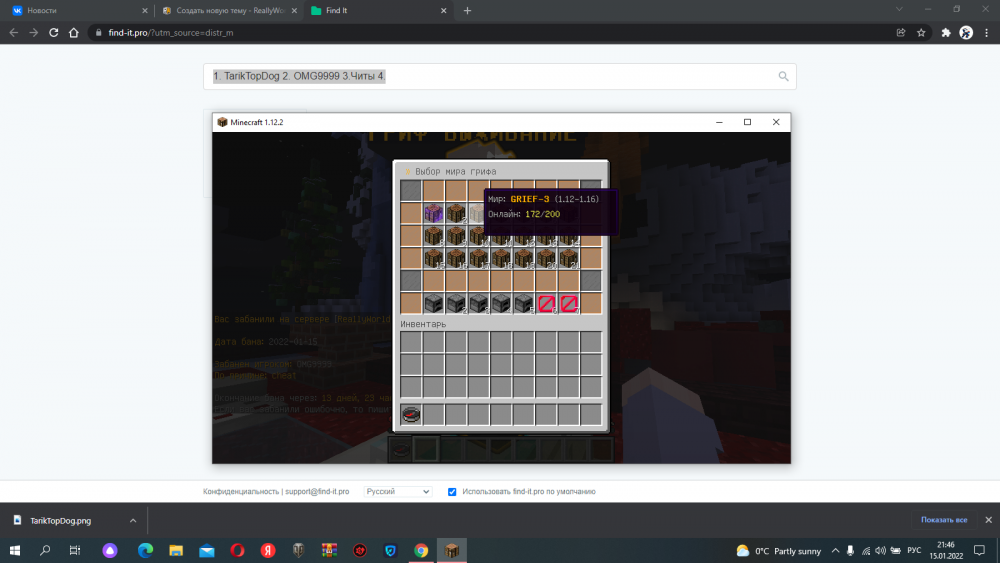This screenshot has width=1000, height=563.
Task: Click the address bar showing find-it.pro
Action: [491, 33]
